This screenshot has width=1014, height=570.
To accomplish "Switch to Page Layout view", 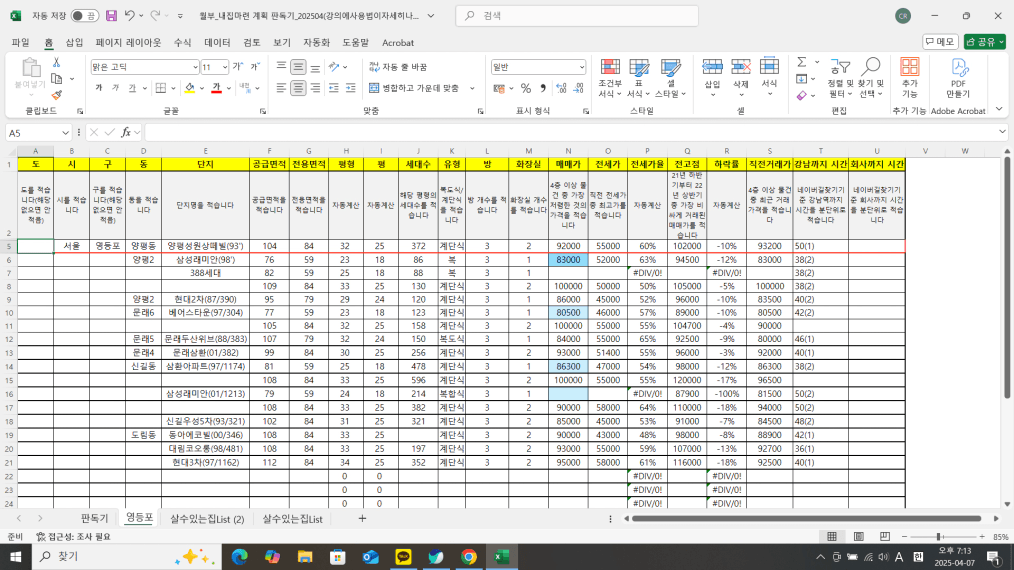I will pos(858,537).
